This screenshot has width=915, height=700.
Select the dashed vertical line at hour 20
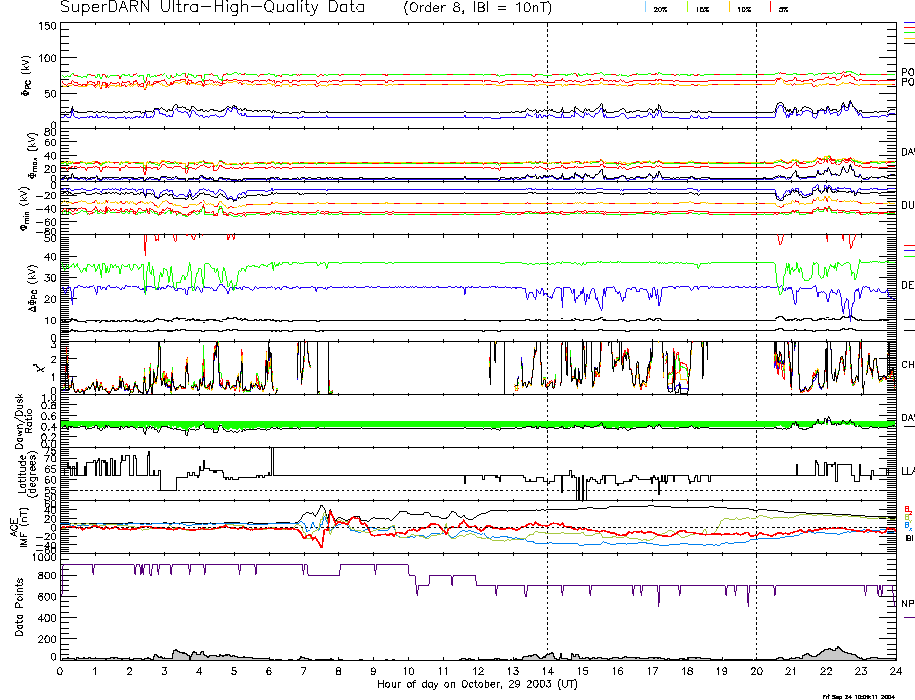756,300
